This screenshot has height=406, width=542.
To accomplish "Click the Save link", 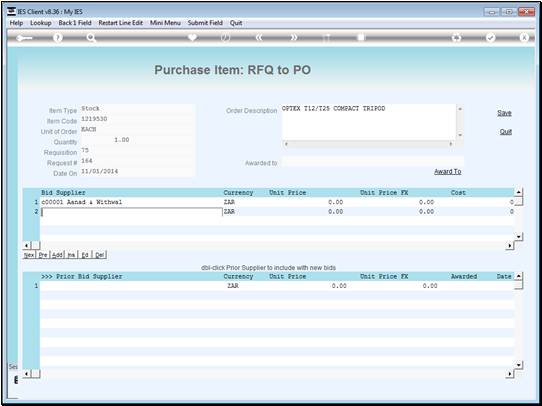I will [504, 113].
